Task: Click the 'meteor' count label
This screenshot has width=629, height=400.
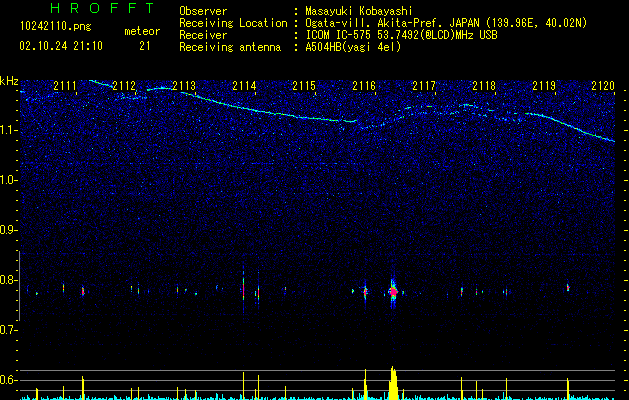Action: click(142, 31)
